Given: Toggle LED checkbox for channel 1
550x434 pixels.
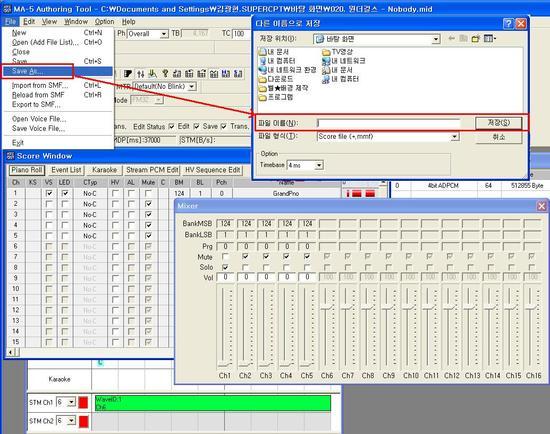Looking at the screenshot, I should [65, 193].
